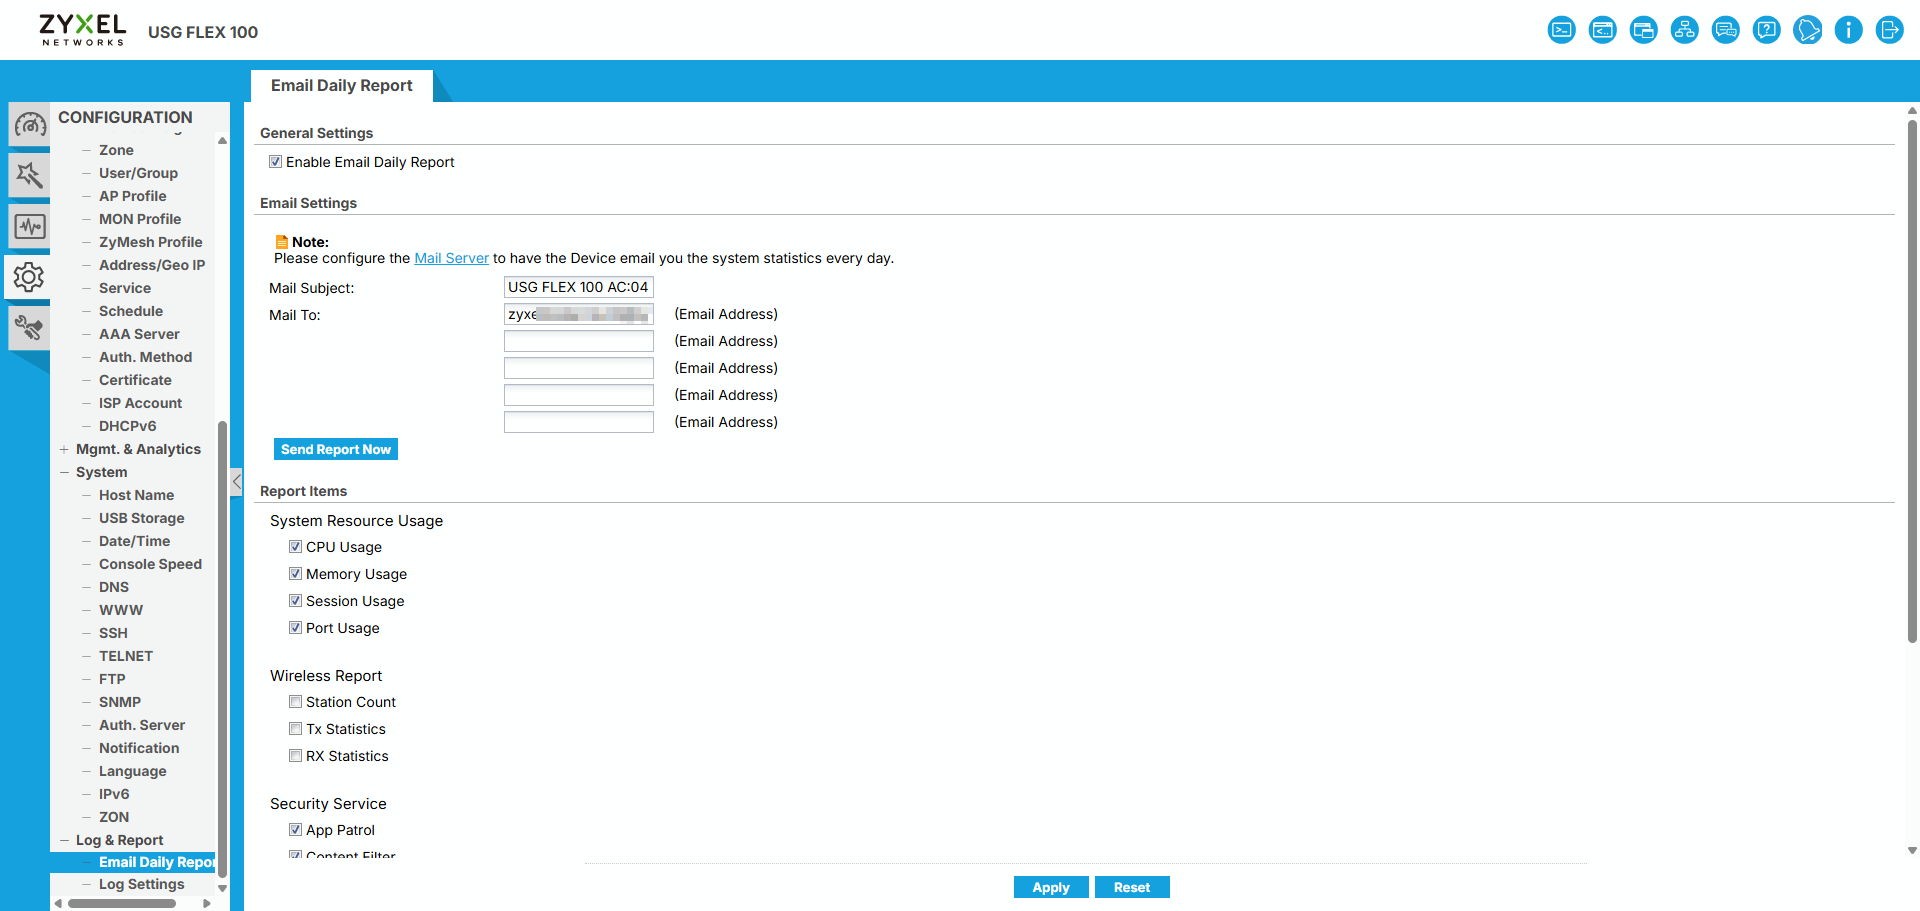Click the Mail Subject input field

[579, 287]
